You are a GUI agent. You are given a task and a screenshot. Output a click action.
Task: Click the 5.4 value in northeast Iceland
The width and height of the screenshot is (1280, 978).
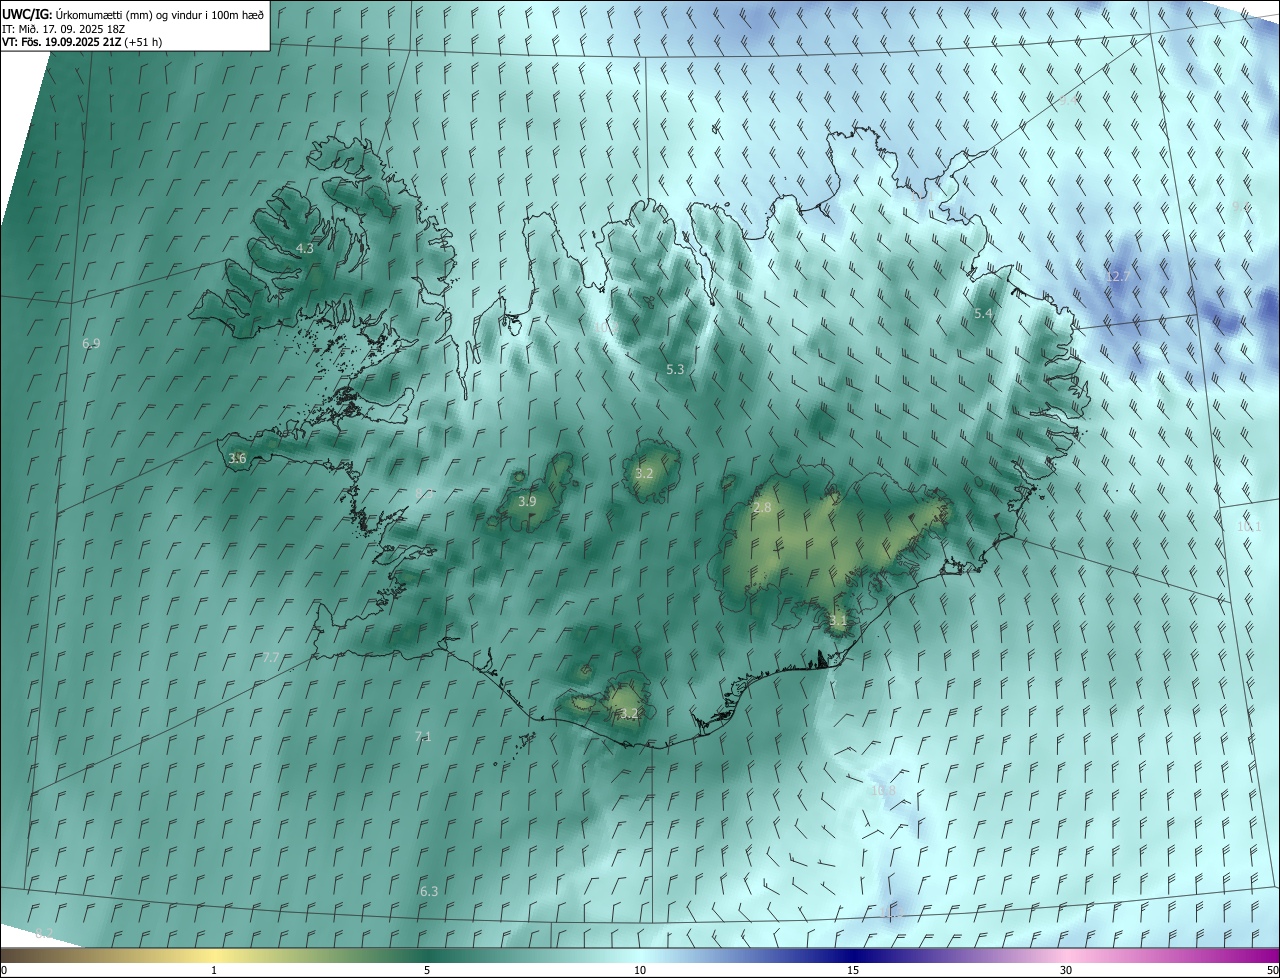tap(983, 314)
